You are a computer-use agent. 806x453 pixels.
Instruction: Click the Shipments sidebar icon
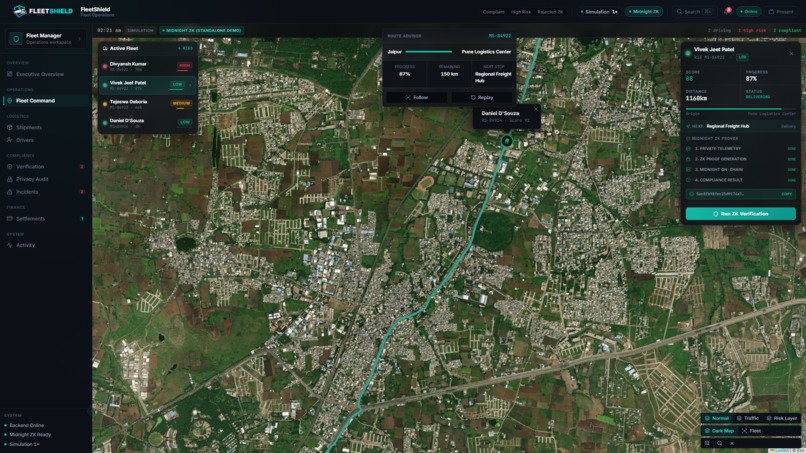click(9, 128)
